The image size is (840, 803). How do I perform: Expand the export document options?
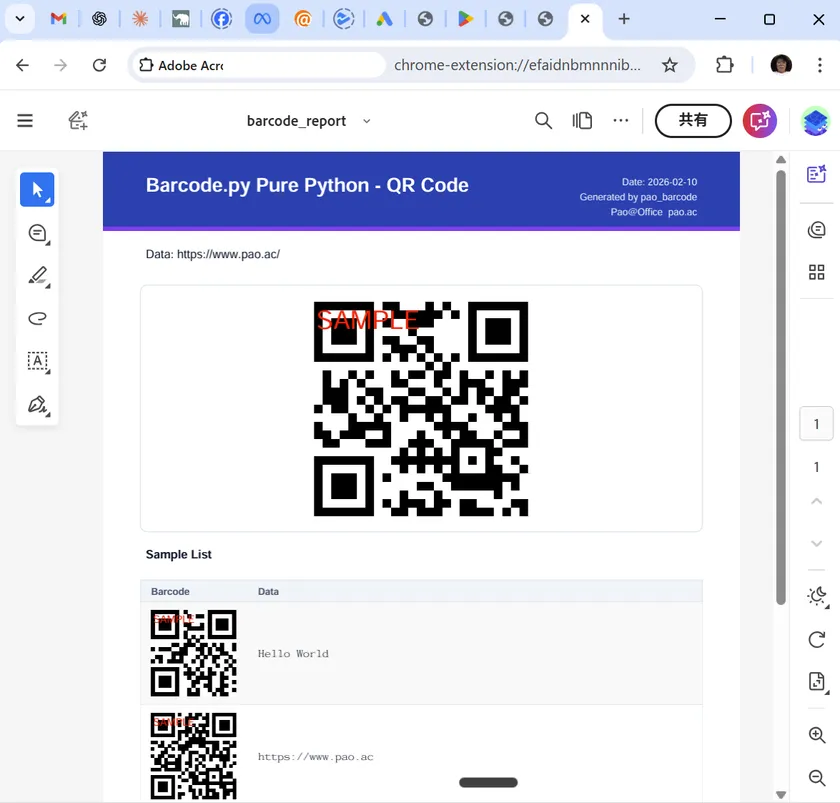(x=816, y=681)
